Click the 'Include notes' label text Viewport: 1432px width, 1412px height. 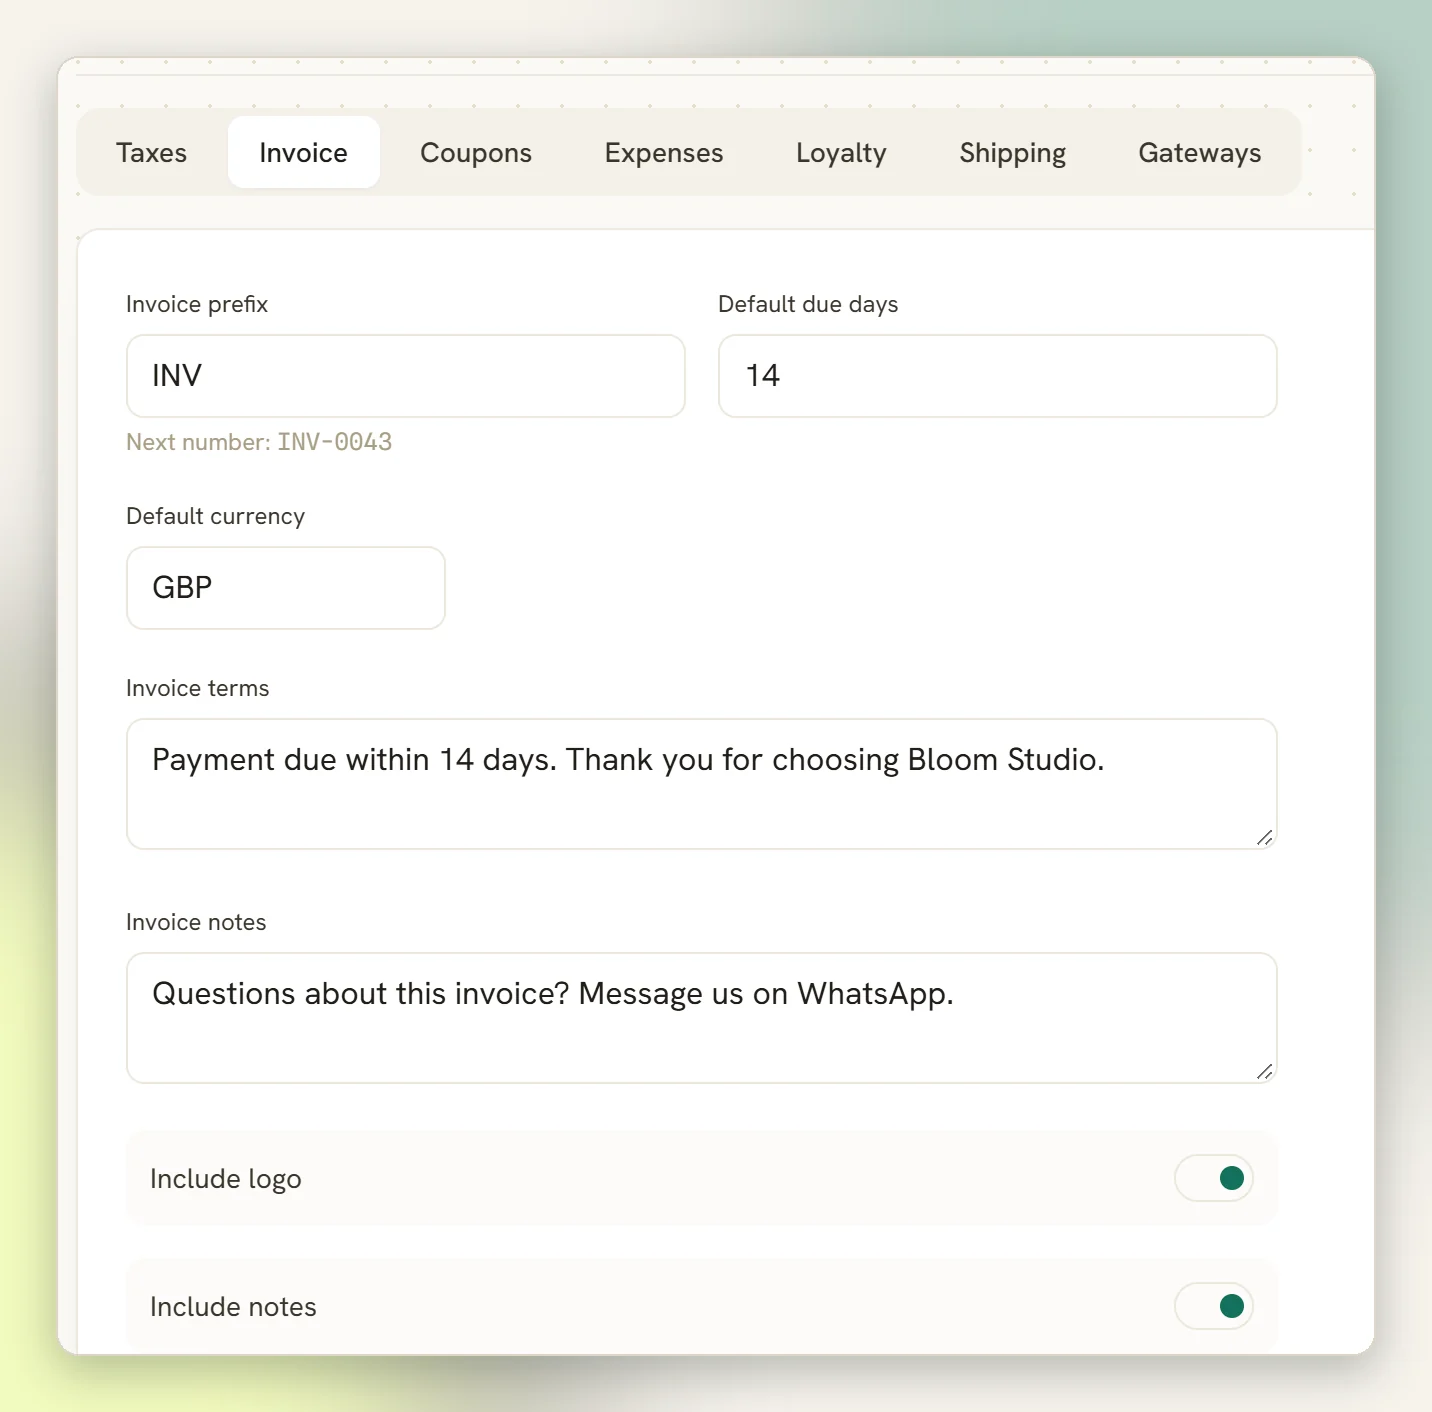click(x=233, y=1307)
